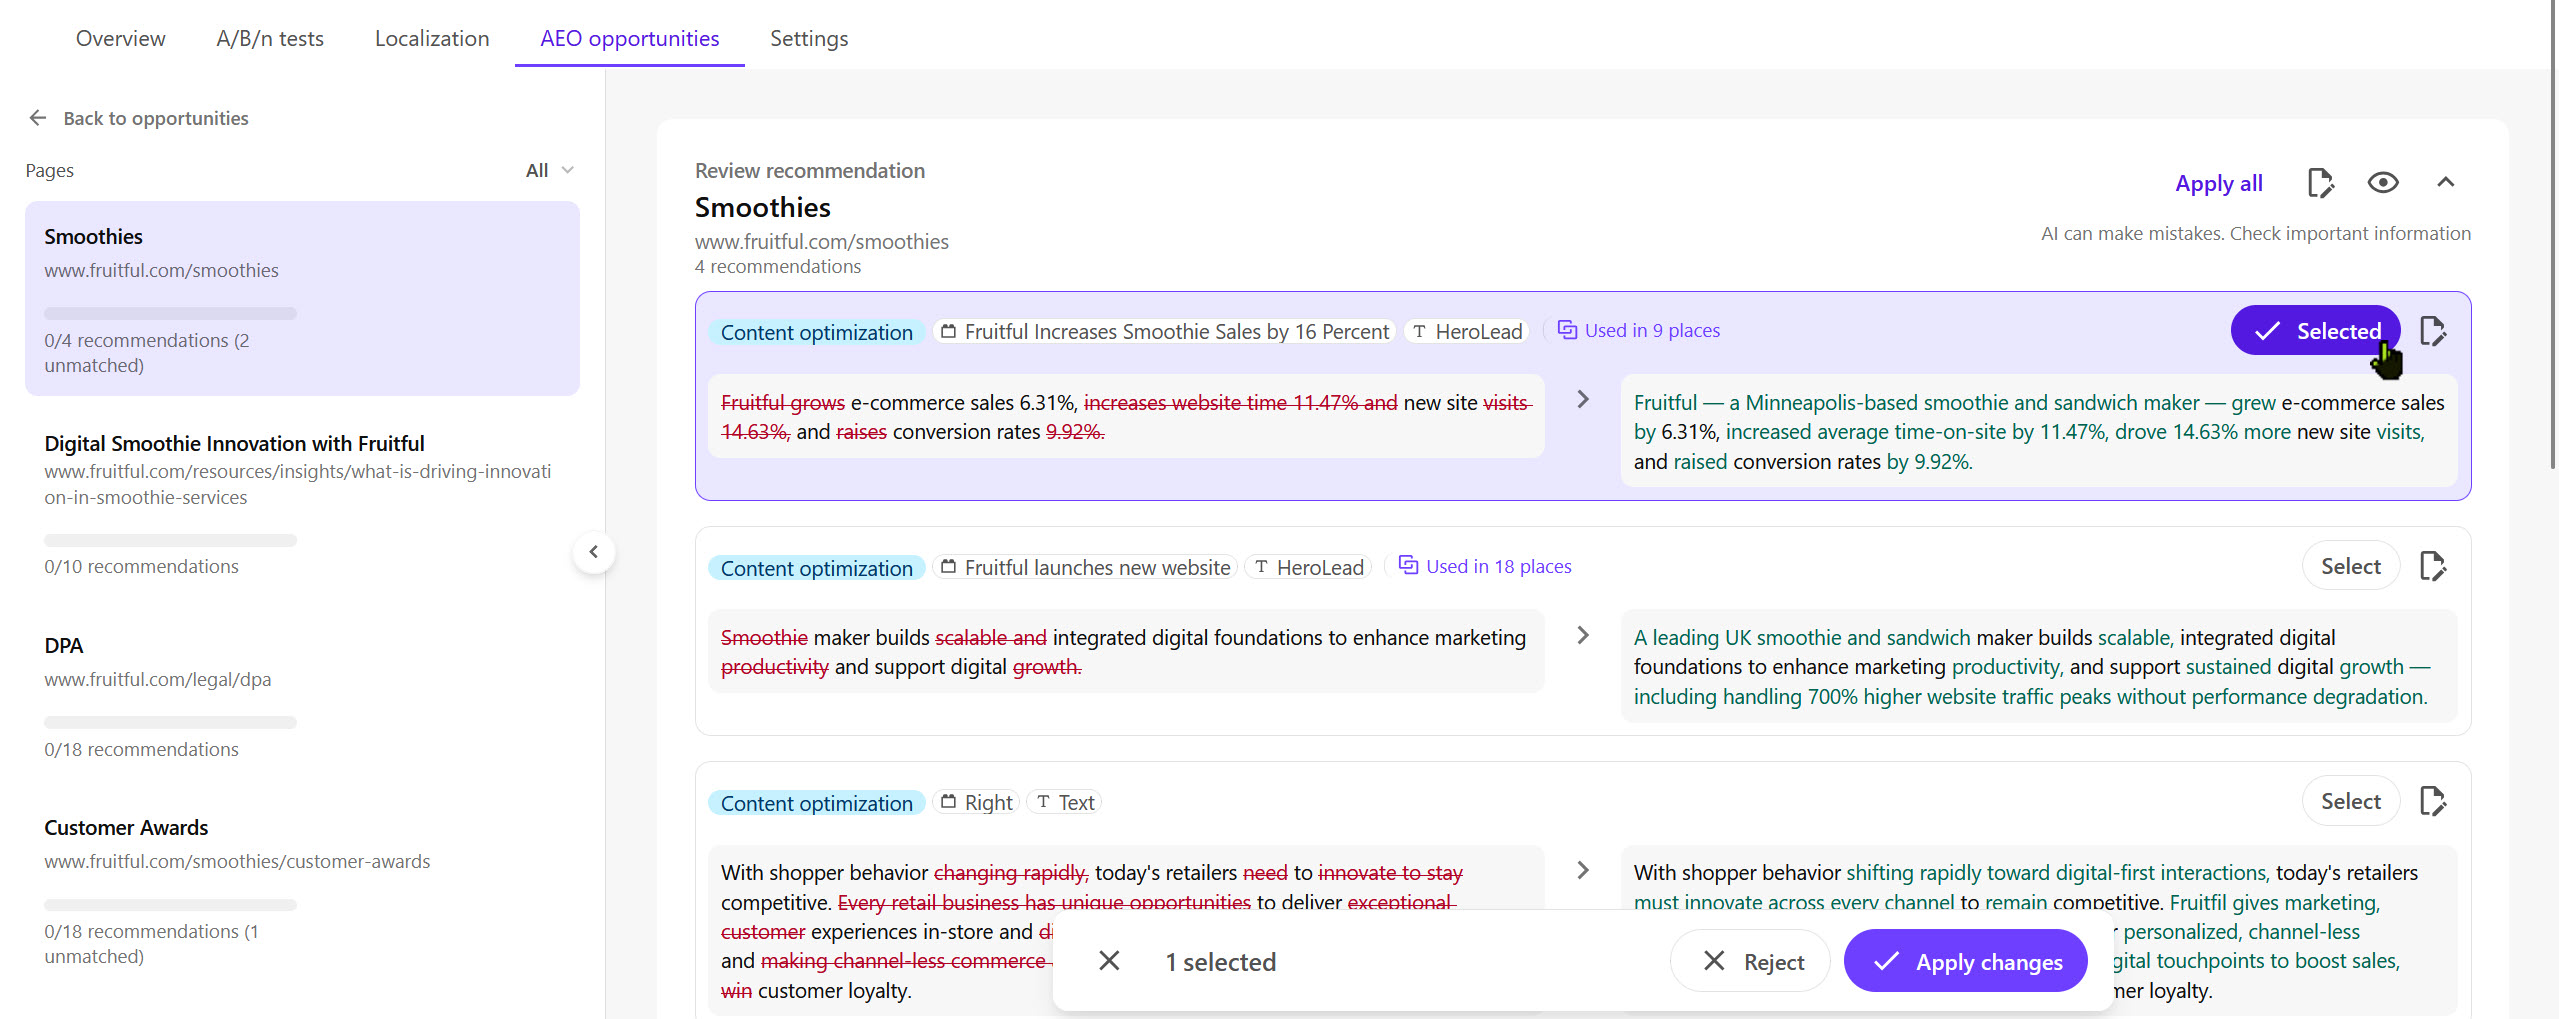Open the Used in 18 places link

[x=1498, y=566]
